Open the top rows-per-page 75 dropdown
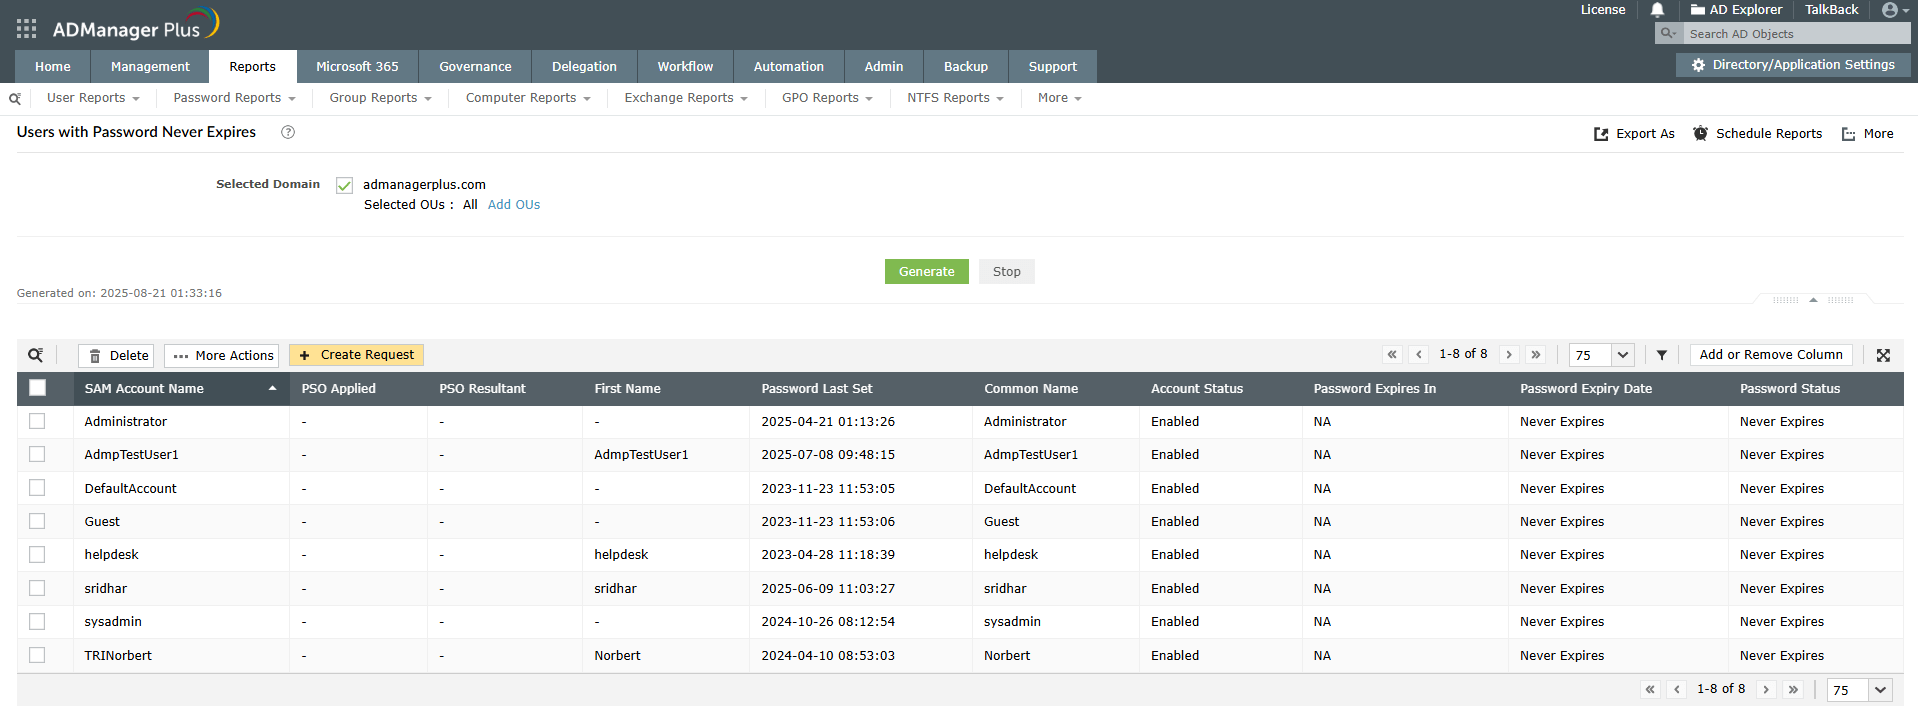The width and height of the screenshot is (1918, 728). point(1601,355)
